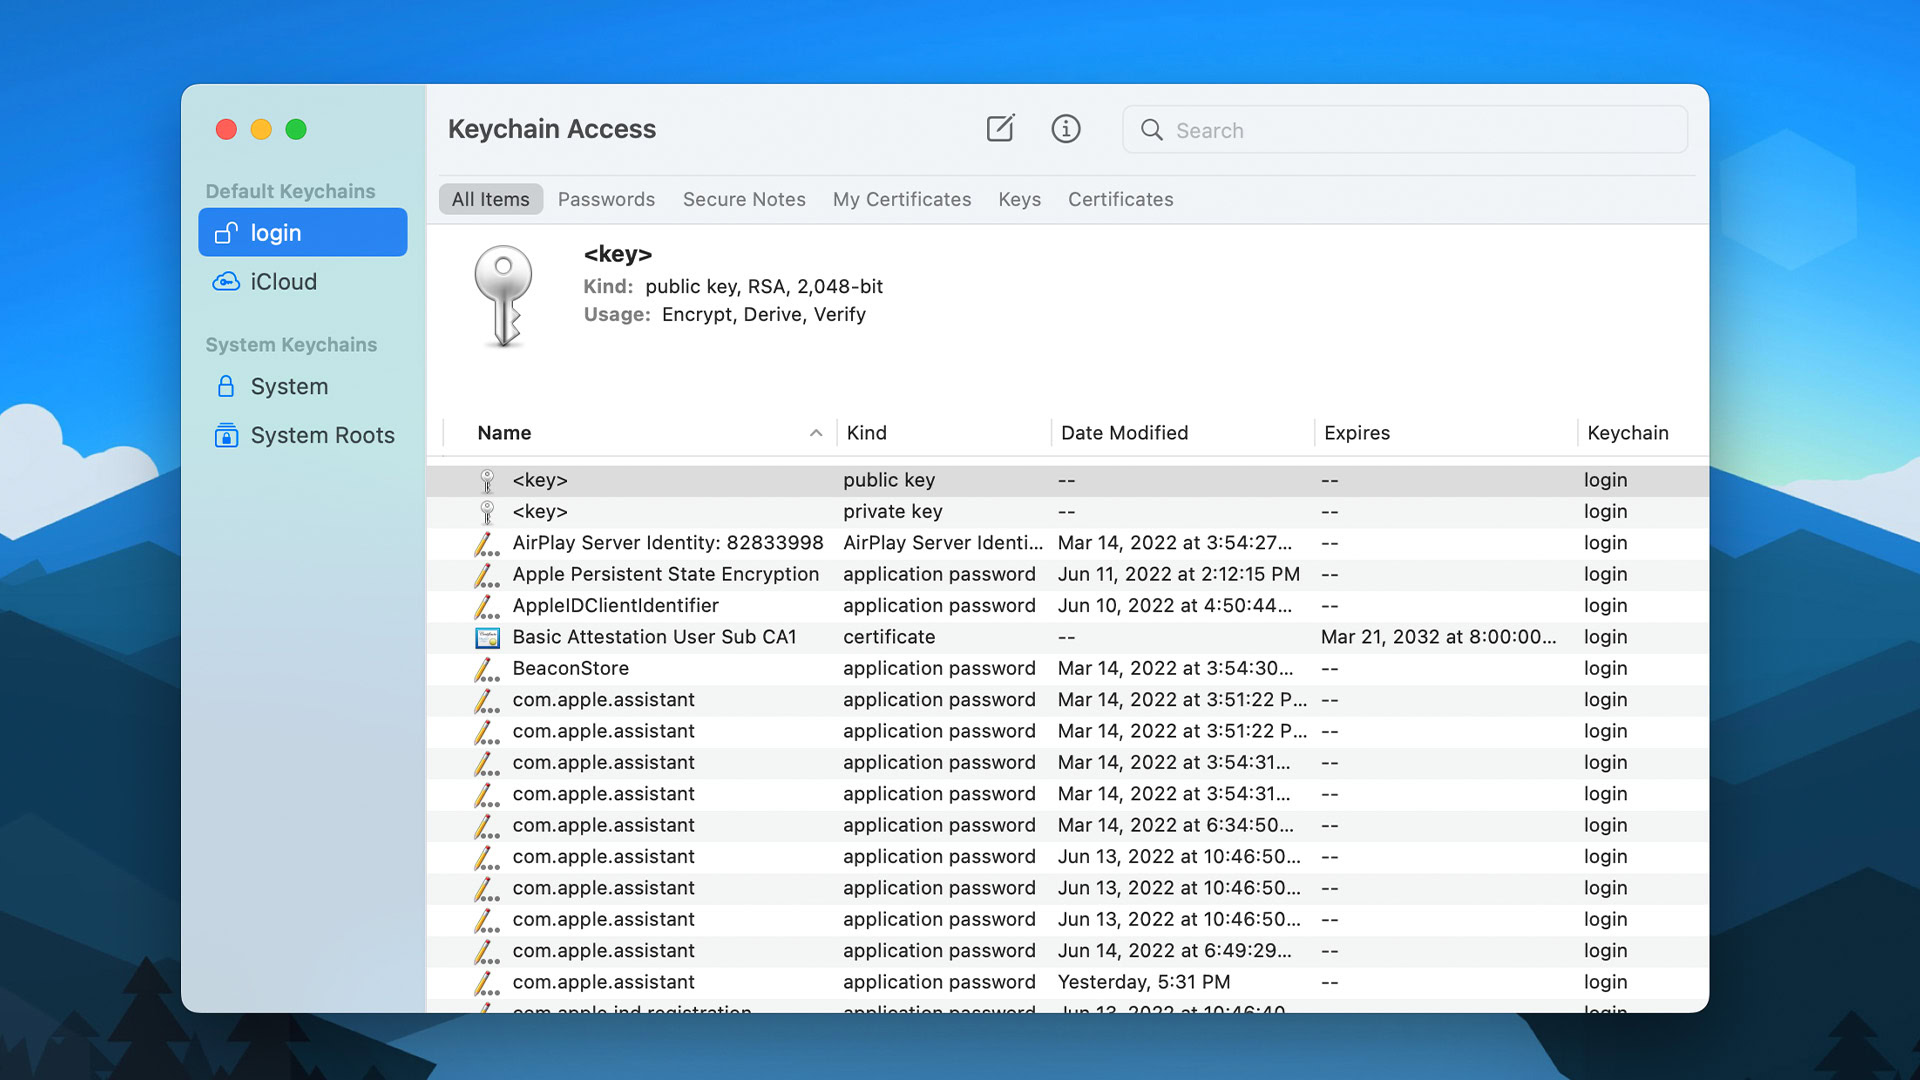Select the iCloud keychain in sidebar

click(x=284, y=281)
